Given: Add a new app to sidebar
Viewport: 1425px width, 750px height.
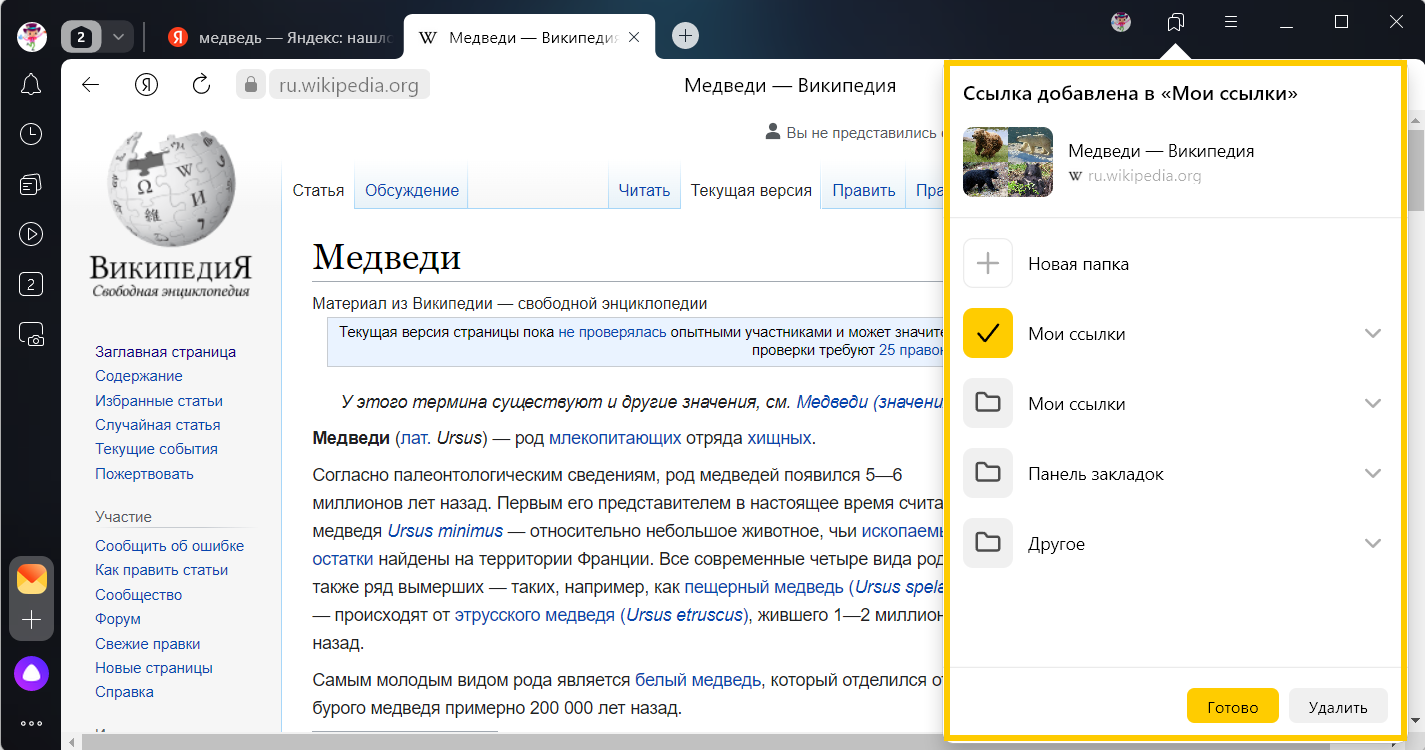Looking at the screenshot, I should coord(31,620).
